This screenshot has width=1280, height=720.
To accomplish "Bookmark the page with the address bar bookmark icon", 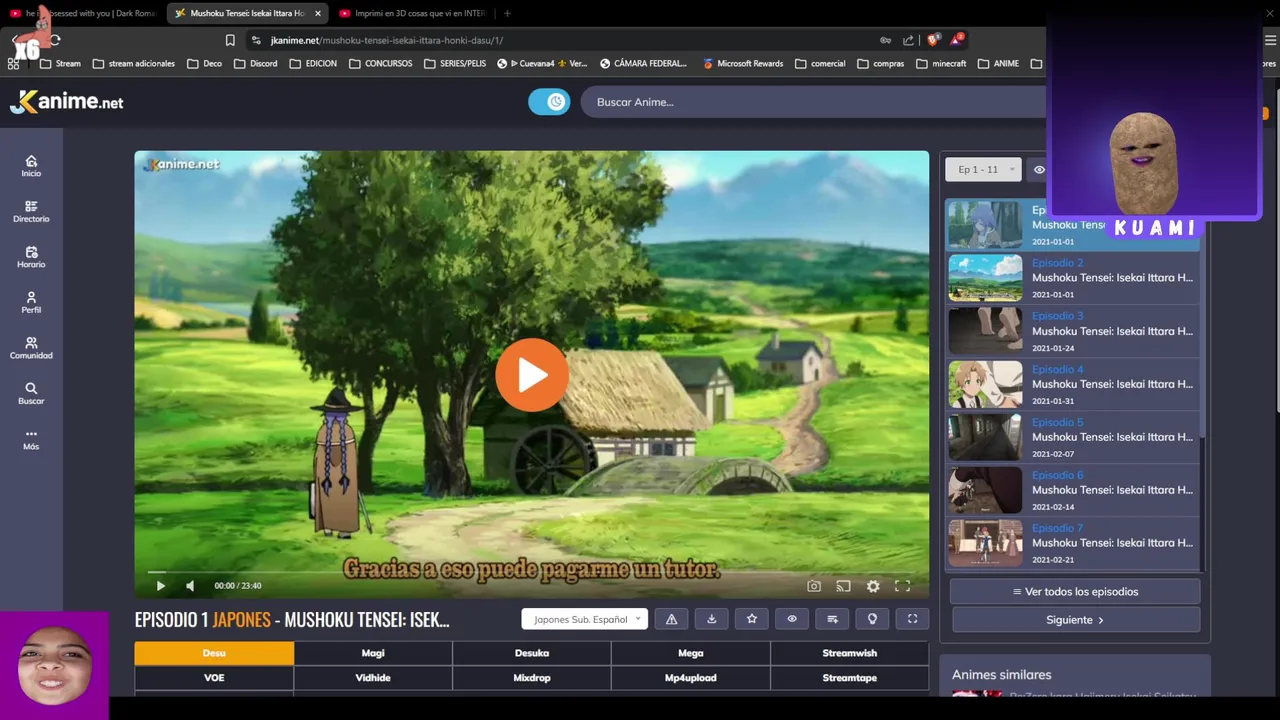I will (230, 40).
